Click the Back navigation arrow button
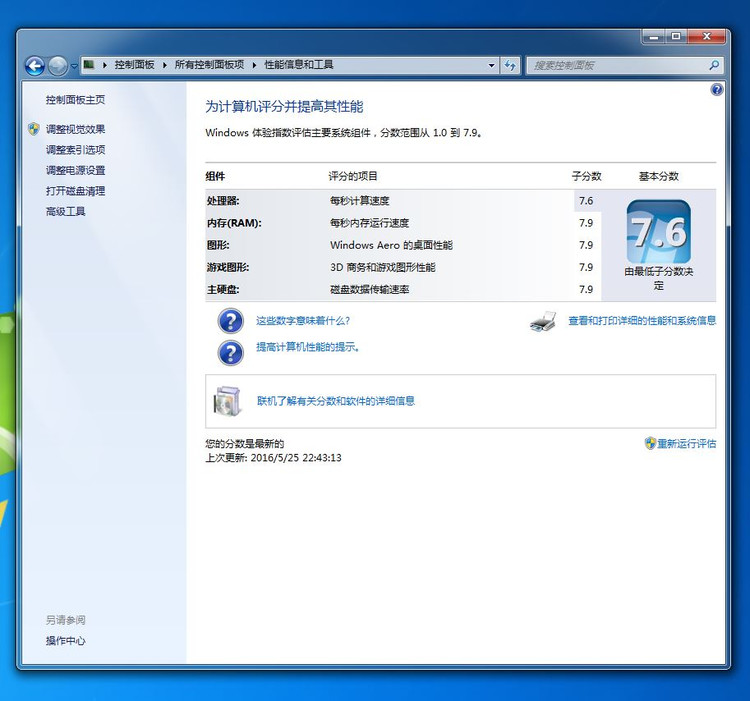The height and width of the screenshot is (701, 750). pyautogui.click(x=35, y=66)
